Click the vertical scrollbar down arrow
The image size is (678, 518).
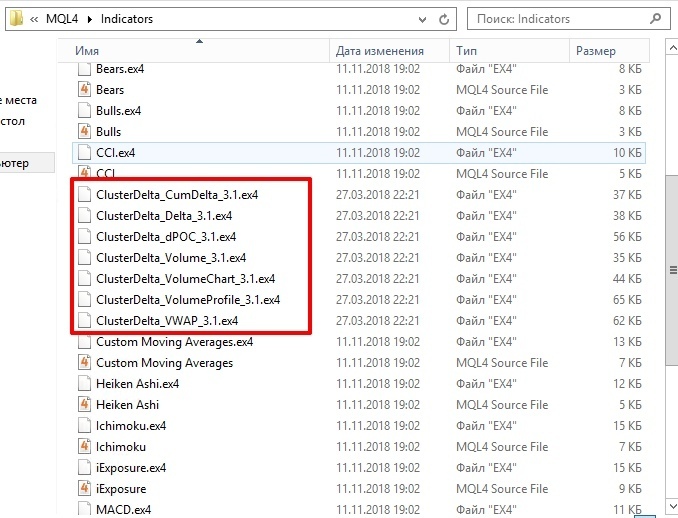tap(672, 505)
